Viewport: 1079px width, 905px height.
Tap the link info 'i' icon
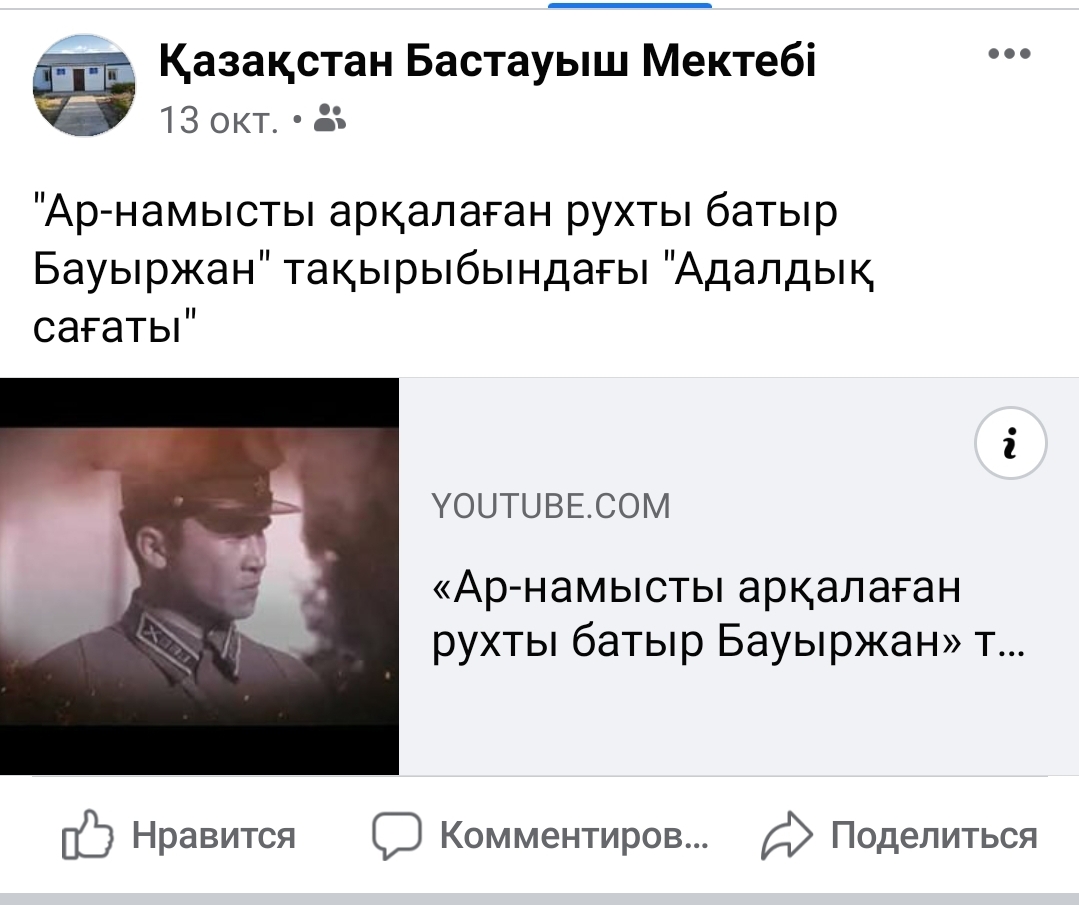point(1010,443)
